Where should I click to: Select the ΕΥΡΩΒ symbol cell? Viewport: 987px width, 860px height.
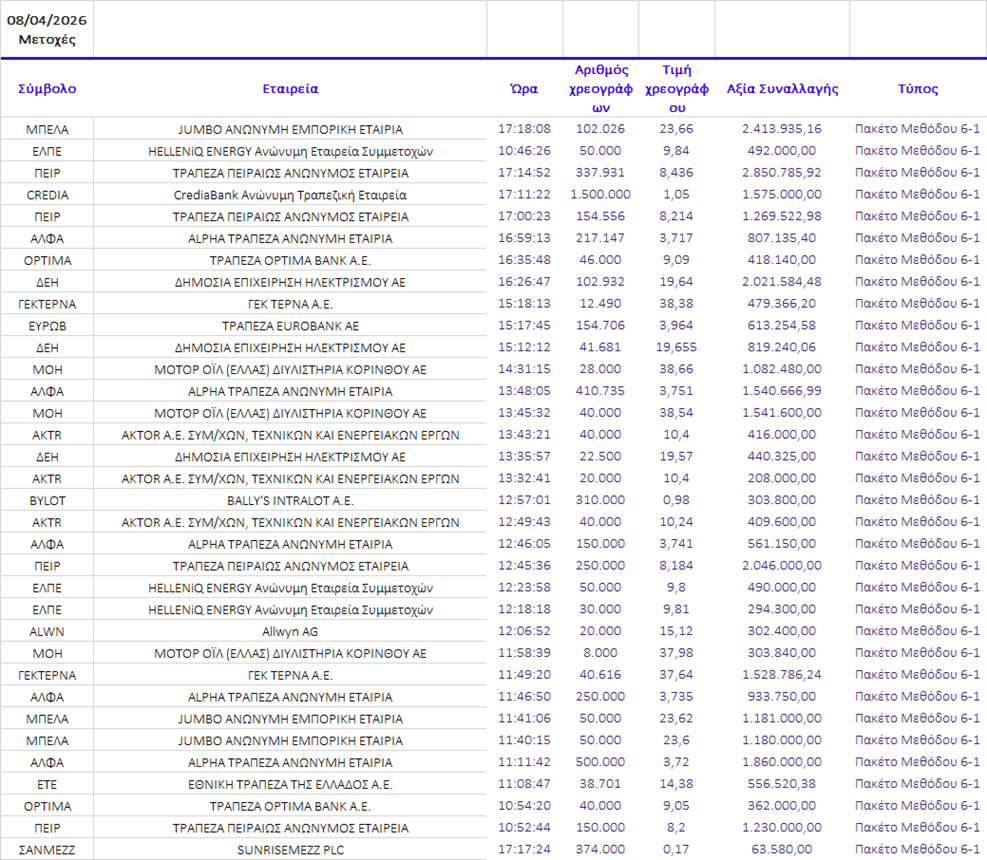click(x=47, y=326)
